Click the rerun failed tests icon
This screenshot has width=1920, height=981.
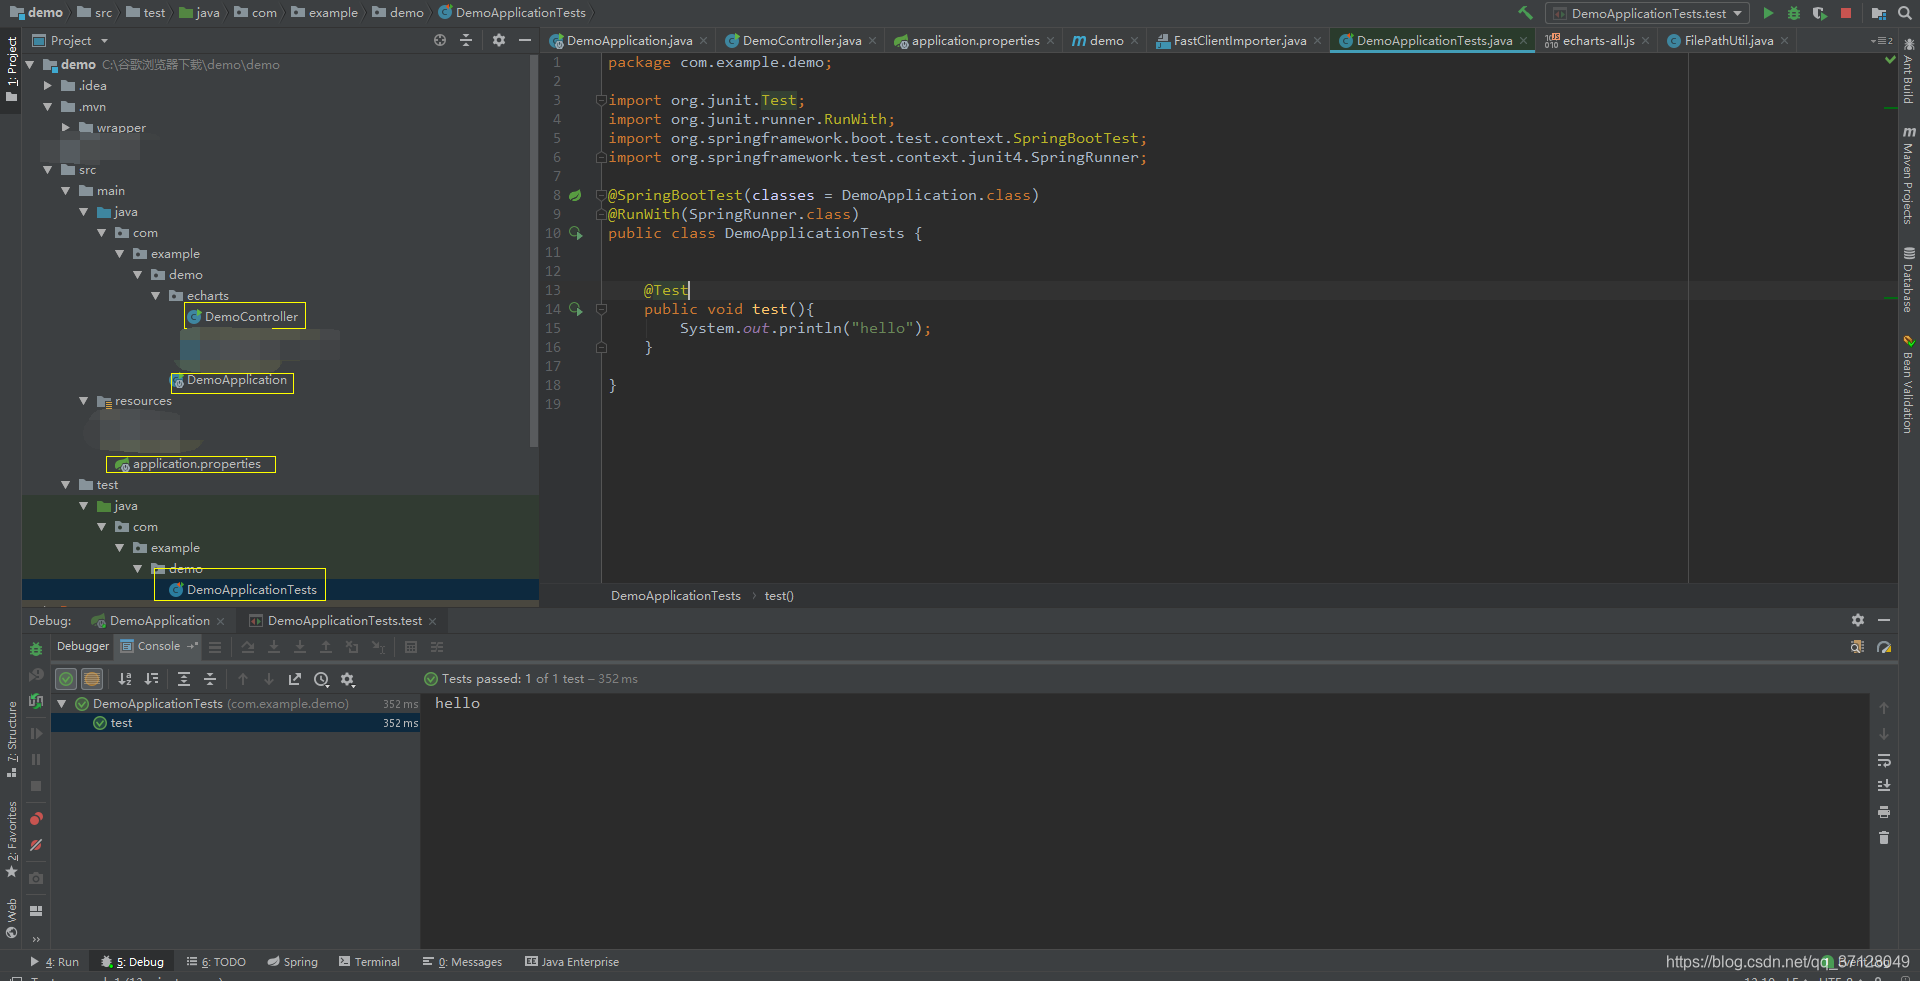36,675
